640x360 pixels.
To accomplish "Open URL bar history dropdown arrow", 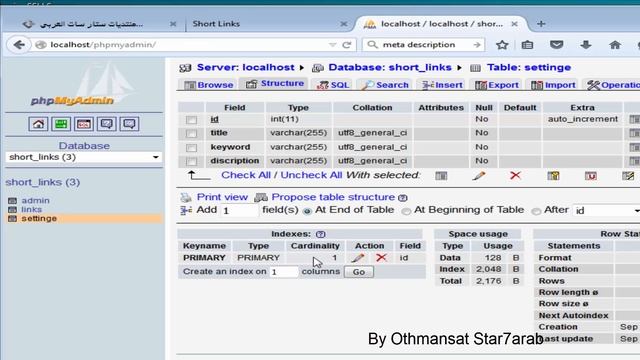I will (333, 45).
